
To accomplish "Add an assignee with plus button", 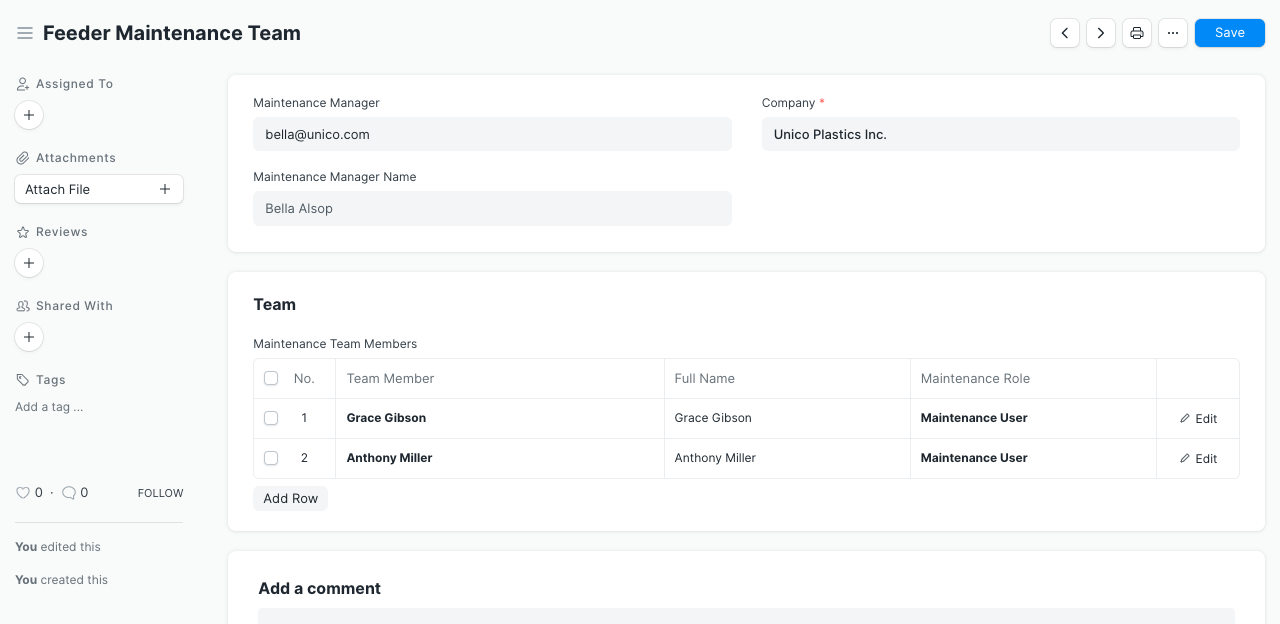I will tap(29, 116).
